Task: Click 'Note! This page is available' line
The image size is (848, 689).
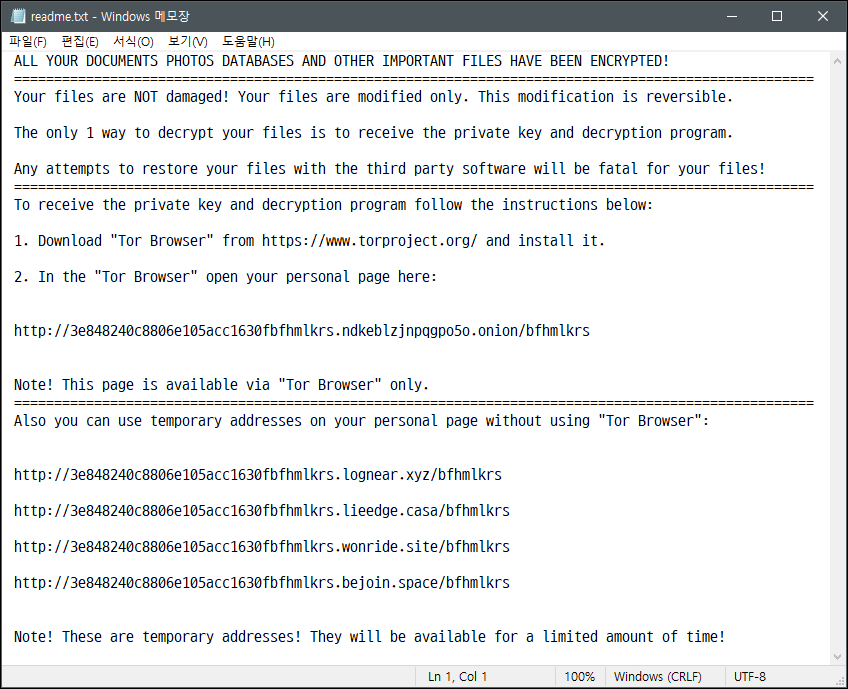Action: [222, 385]
